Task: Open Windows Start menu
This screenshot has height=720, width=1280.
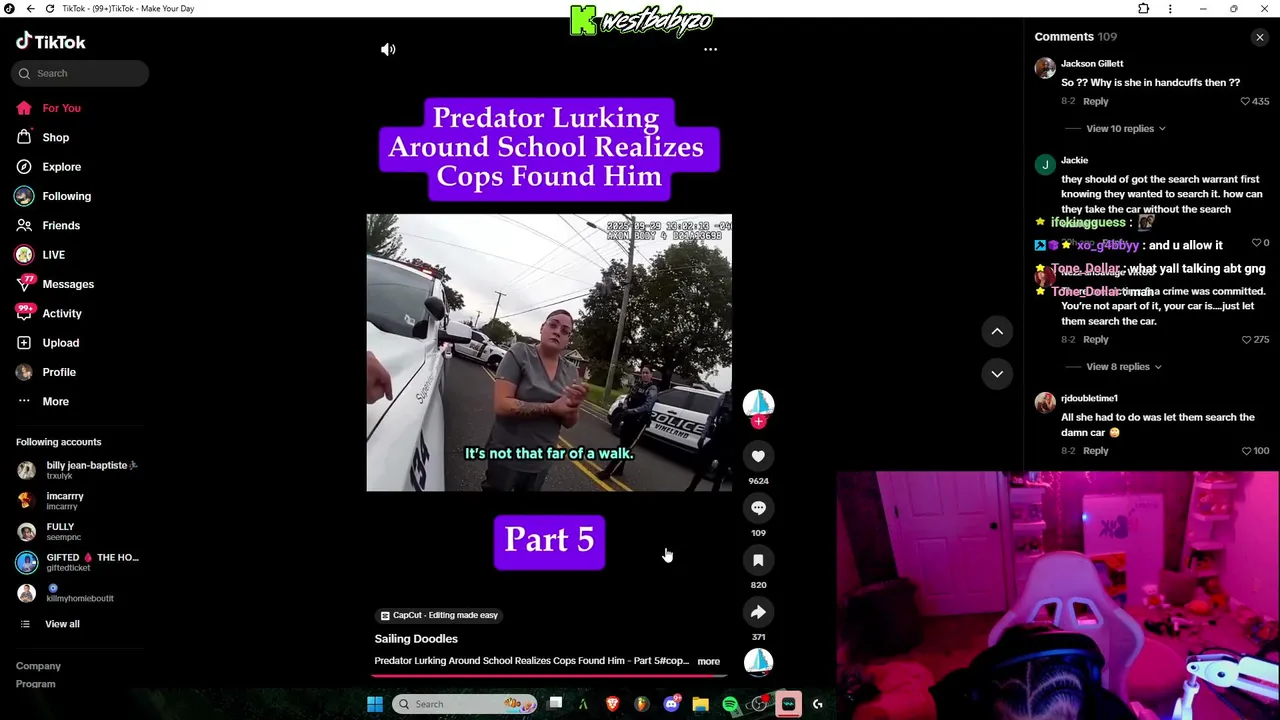Action: [x=375, y=704]
